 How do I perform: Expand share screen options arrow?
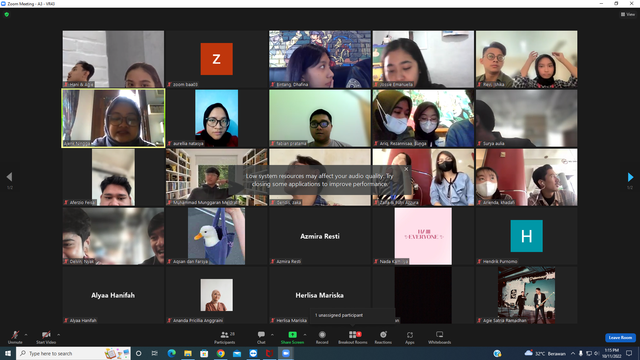(305, 335)
